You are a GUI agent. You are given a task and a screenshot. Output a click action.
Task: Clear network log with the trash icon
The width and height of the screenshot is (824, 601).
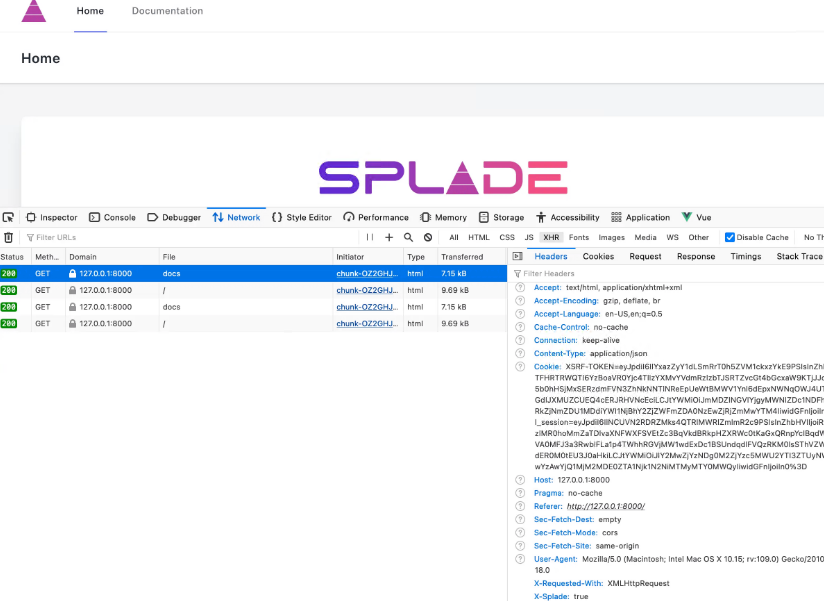(x=8, y=237)
